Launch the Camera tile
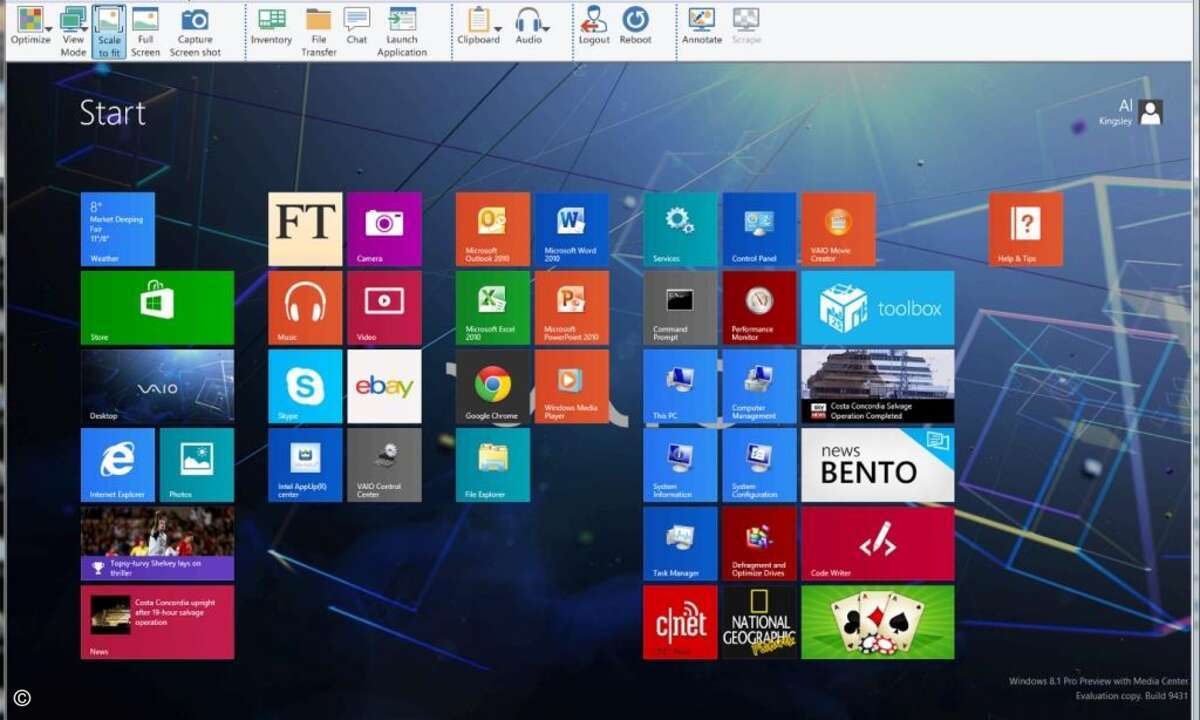Screen dimensions: 1200x720 pyautogui.click(x=384, y=229)
